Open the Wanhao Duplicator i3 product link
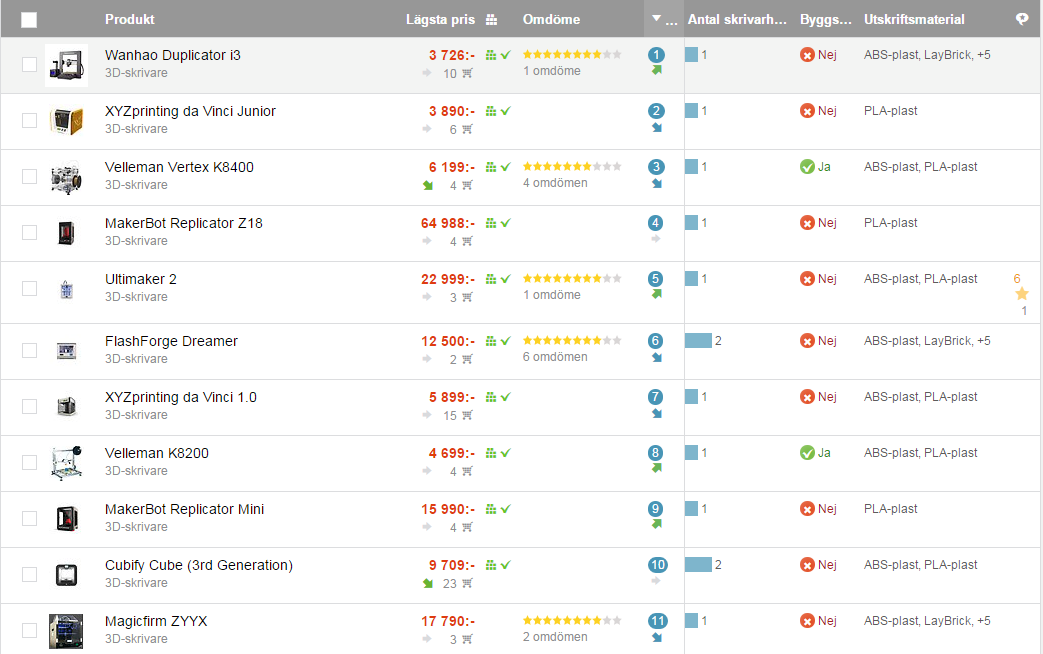 pyautogui.click(x=173, y=55)
